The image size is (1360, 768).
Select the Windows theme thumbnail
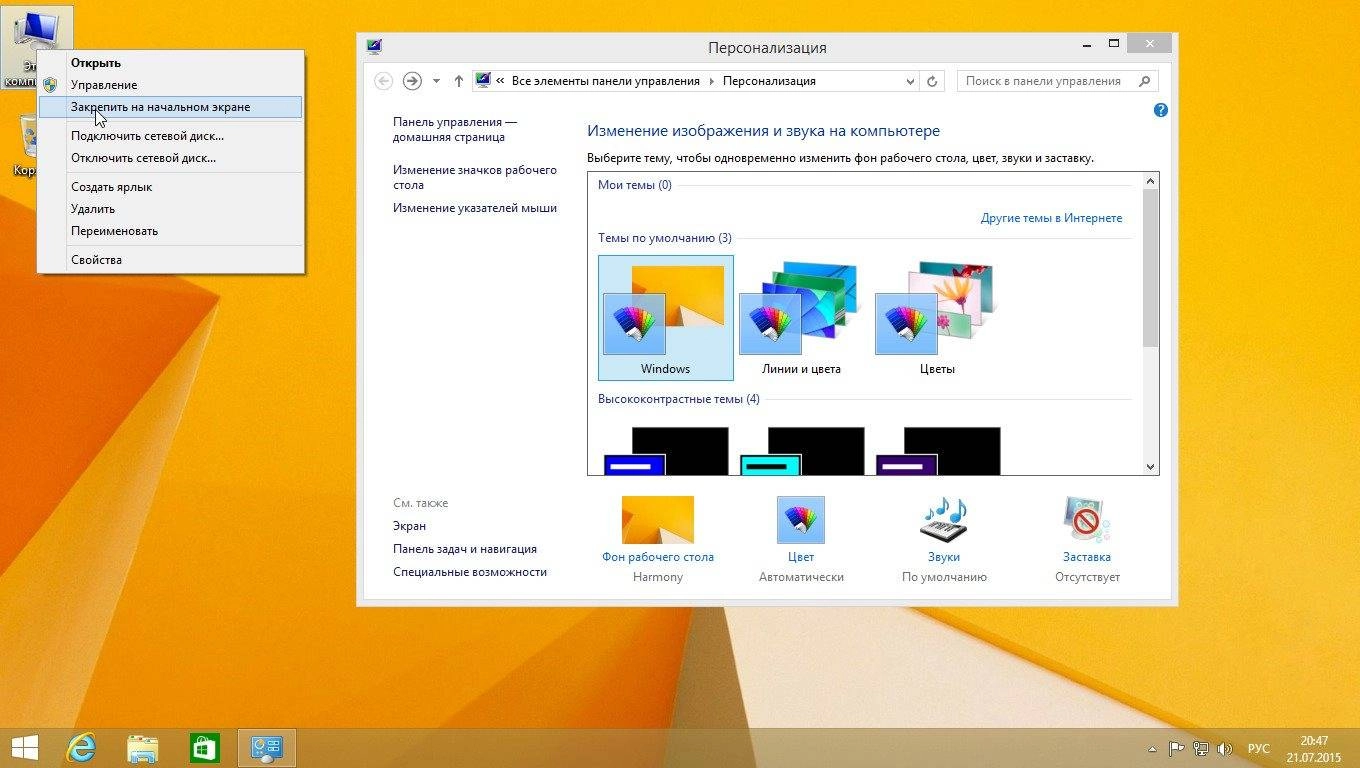click(x=666, y=318)
